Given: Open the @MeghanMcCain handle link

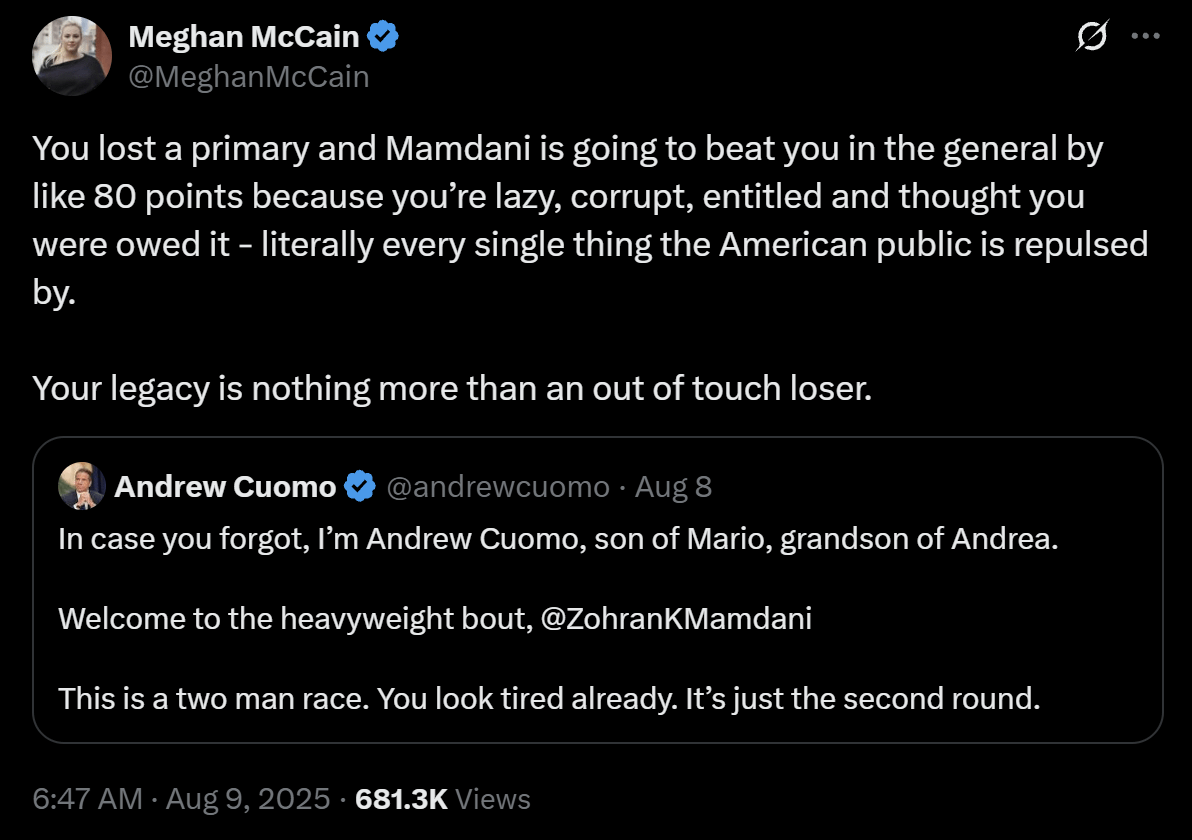Looking at the screenshot, I should [x=249, y=77].
